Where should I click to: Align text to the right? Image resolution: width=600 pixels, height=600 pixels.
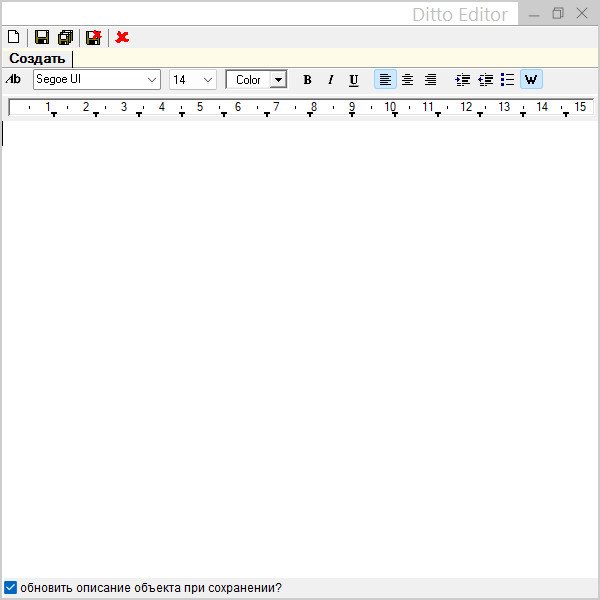click(x=430, y=79)
